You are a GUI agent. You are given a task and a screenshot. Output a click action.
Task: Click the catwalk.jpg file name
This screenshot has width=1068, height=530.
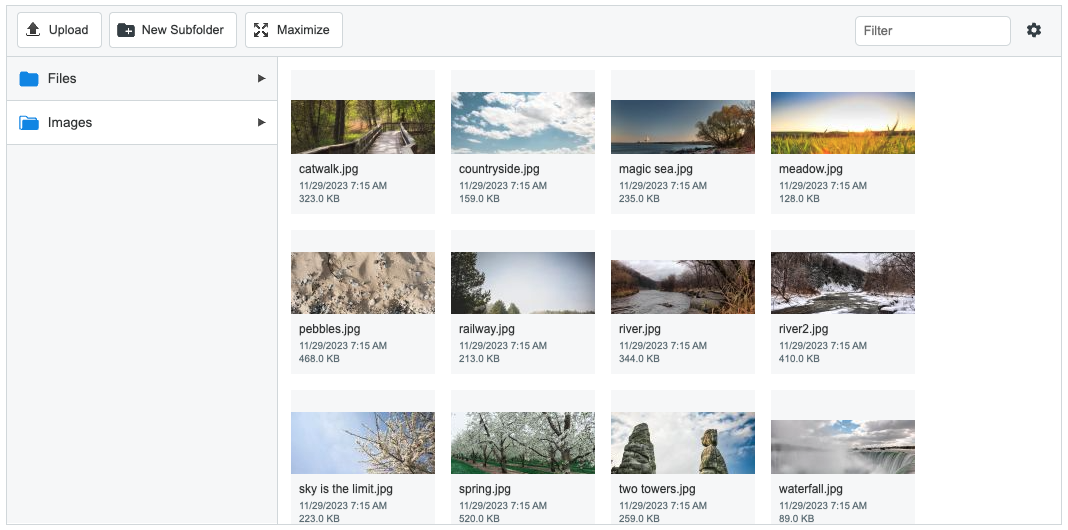point(328,169)
